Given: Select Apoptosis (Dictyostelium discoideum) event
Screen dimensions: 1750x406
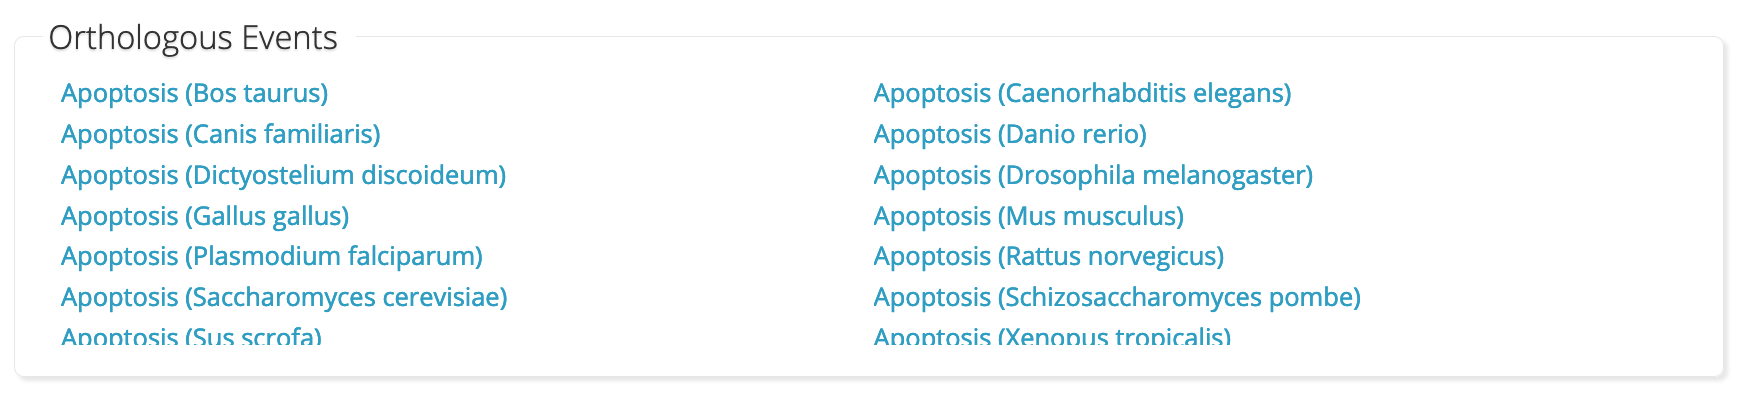Looking at the screenshot, I should [x=283, y=175].
